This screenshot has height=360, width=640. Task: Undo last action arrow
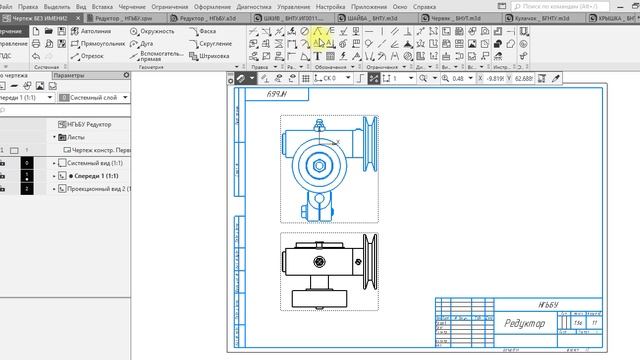pos(36,56)
